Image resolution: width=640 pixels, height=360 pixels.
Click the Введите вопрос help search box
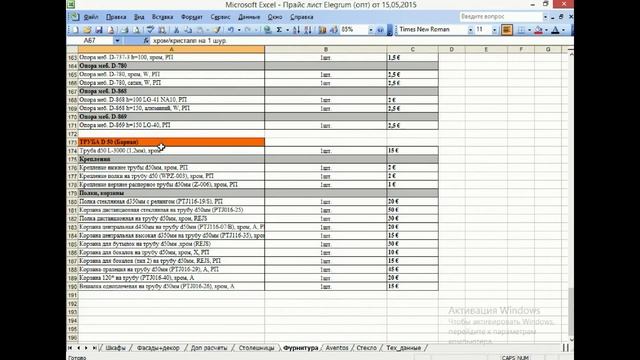(x=501, y=17)
